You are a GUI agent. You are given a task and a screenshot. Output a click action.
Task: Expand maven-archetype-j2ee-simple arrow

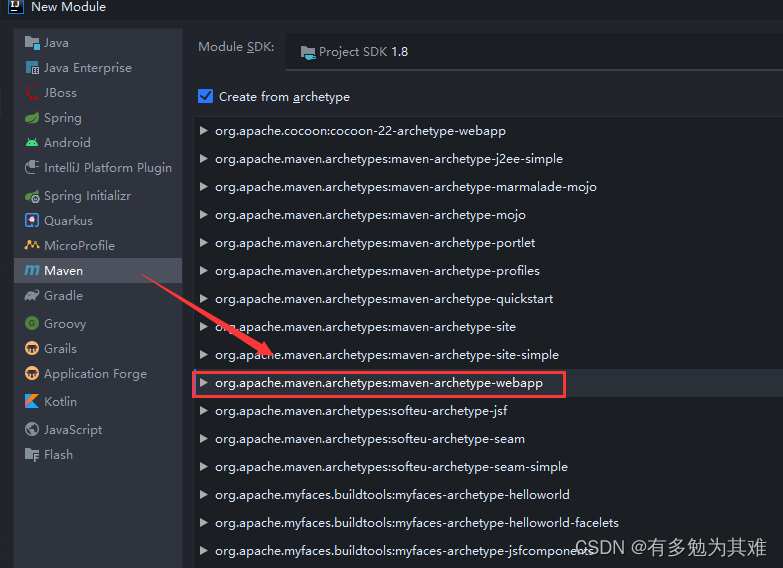pyautogui.click(x=204, y=159)
